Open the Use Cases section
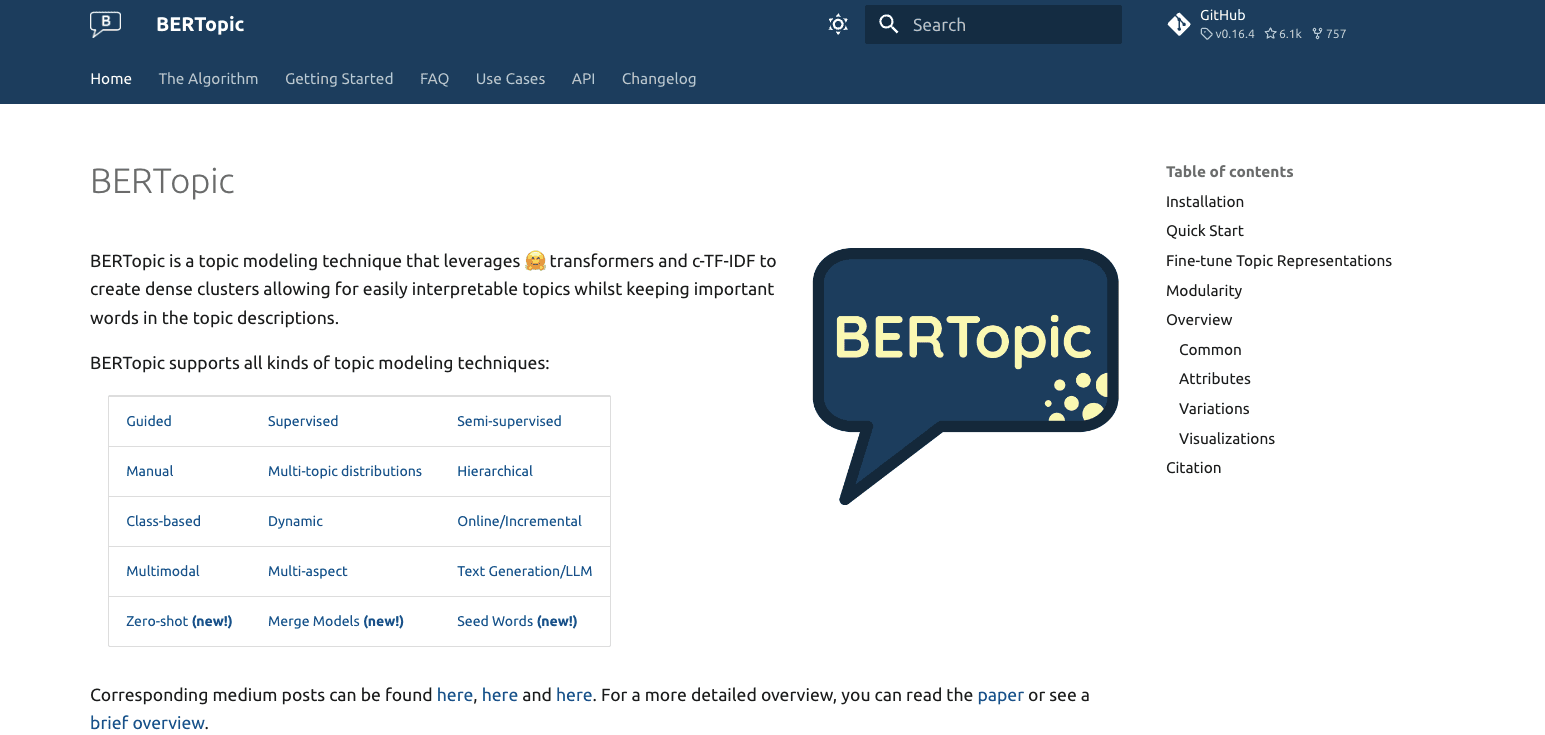 (x=510, y=78)
